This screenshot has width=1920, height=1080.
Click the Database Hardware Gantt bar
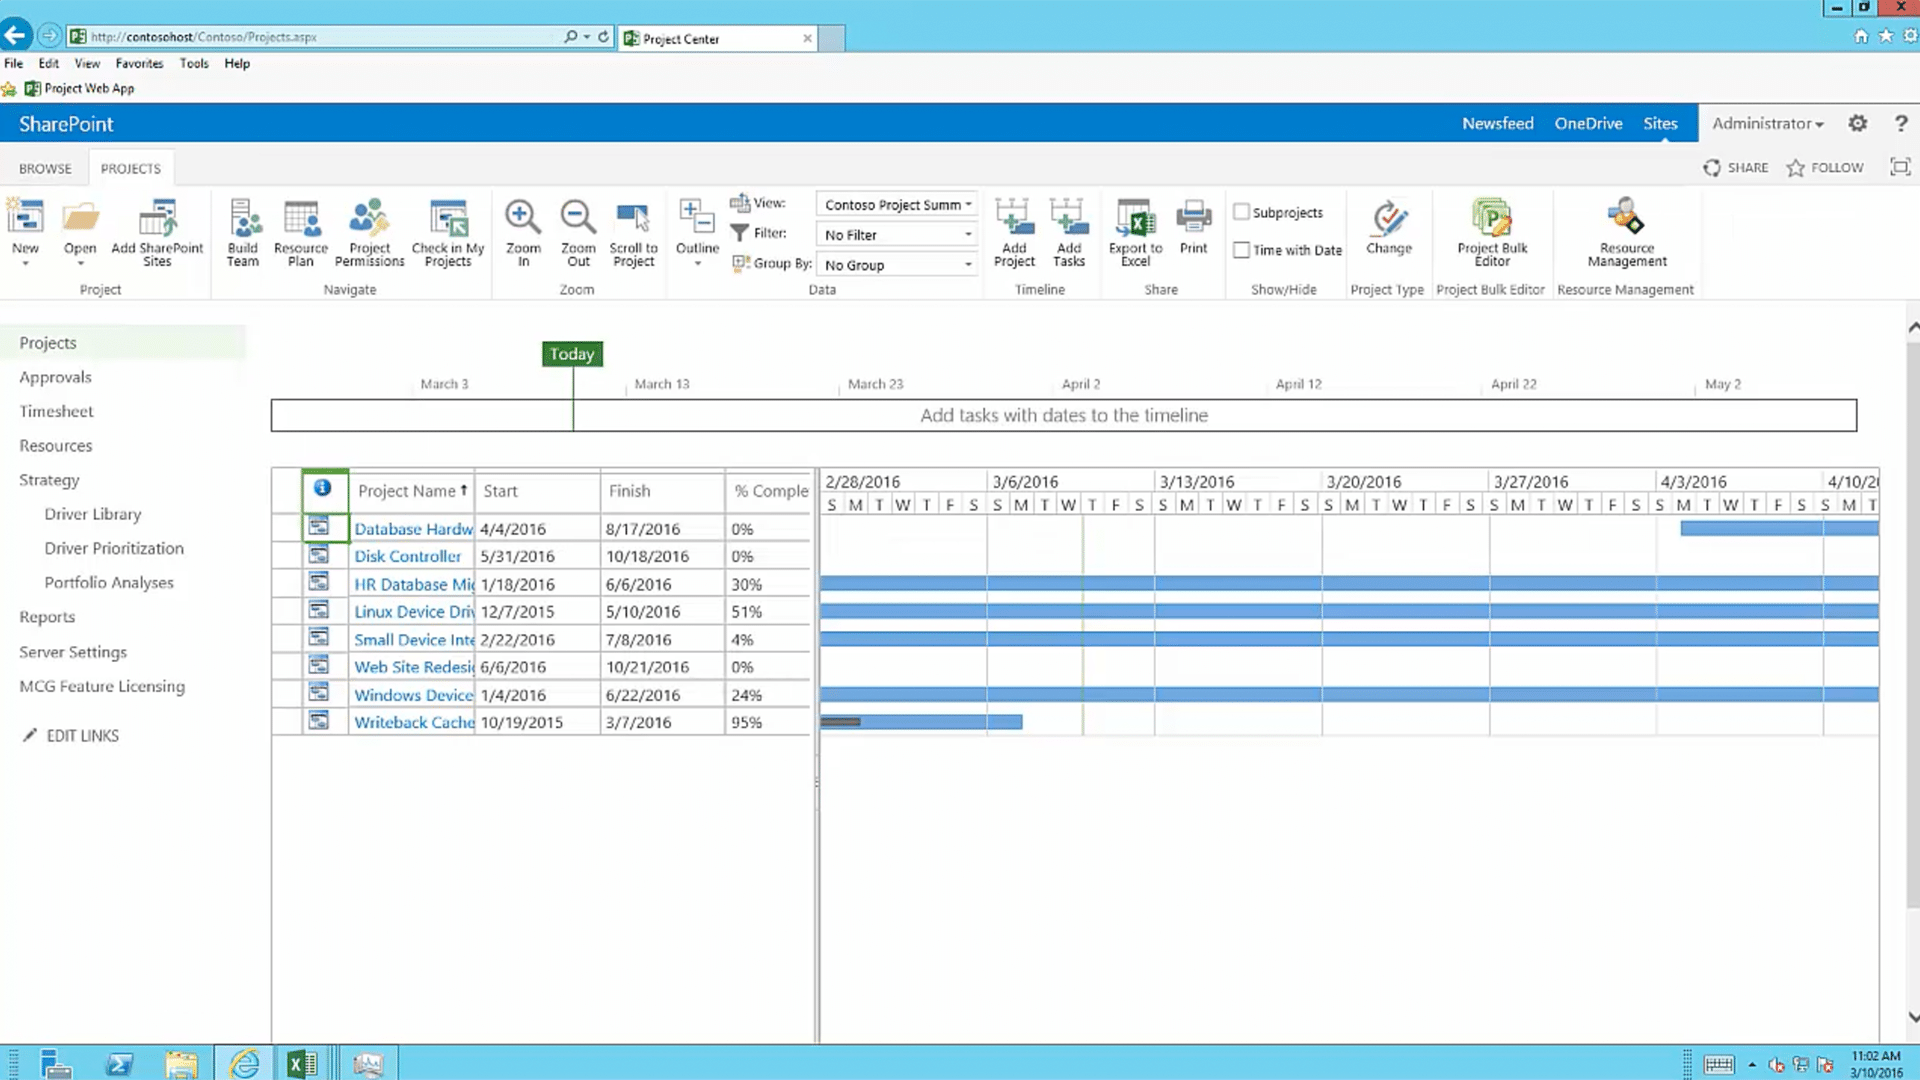[x=1779, y=528]
